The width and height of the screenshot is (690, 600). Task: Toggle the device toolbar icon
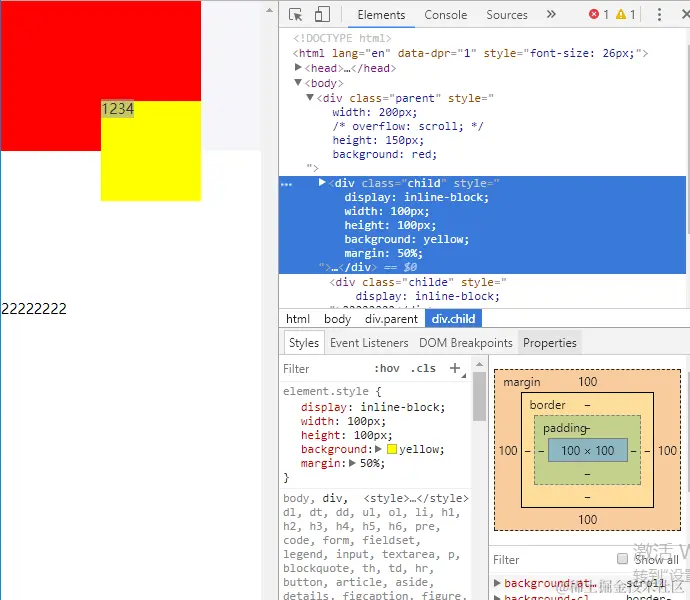322,14
